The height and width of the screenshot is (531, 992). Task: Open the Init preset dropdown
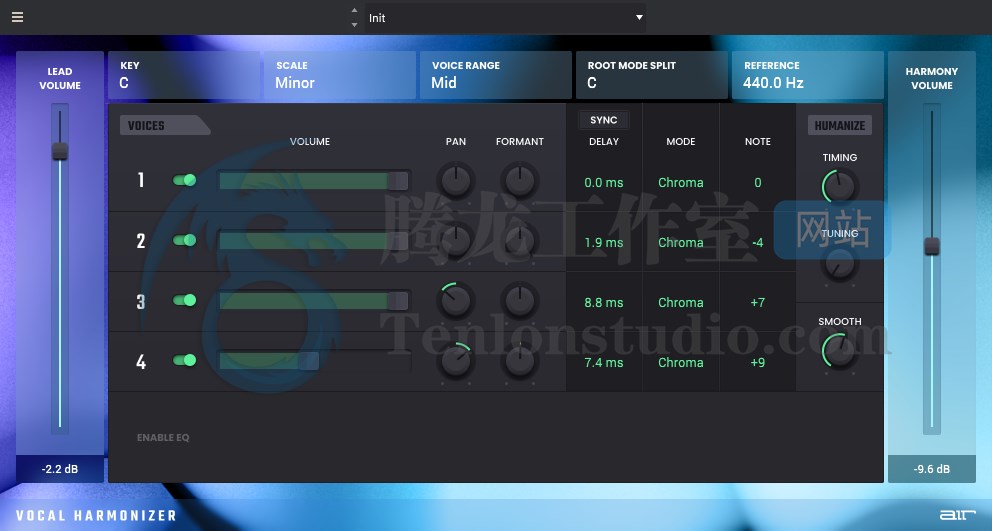pyautogui.click(x=505, y=18)
